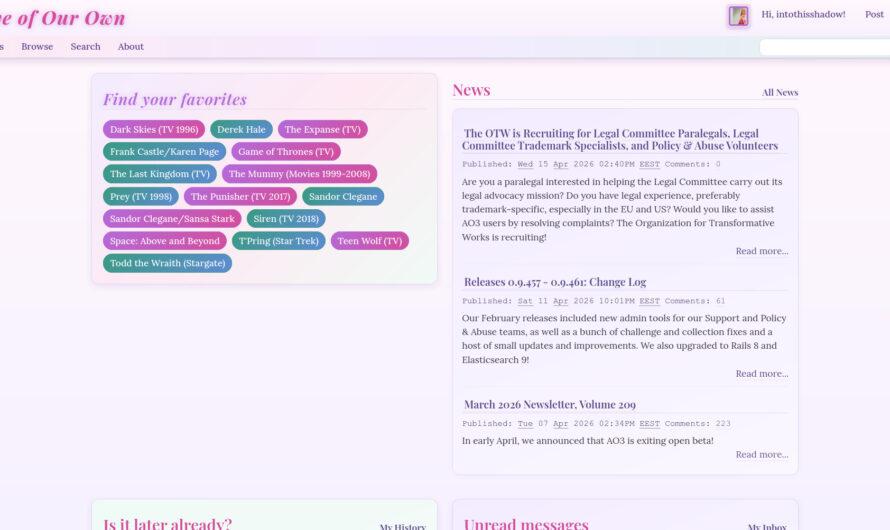Select the Prey (TV 1998) tag

pyautogui.click(x=141, y=196)
